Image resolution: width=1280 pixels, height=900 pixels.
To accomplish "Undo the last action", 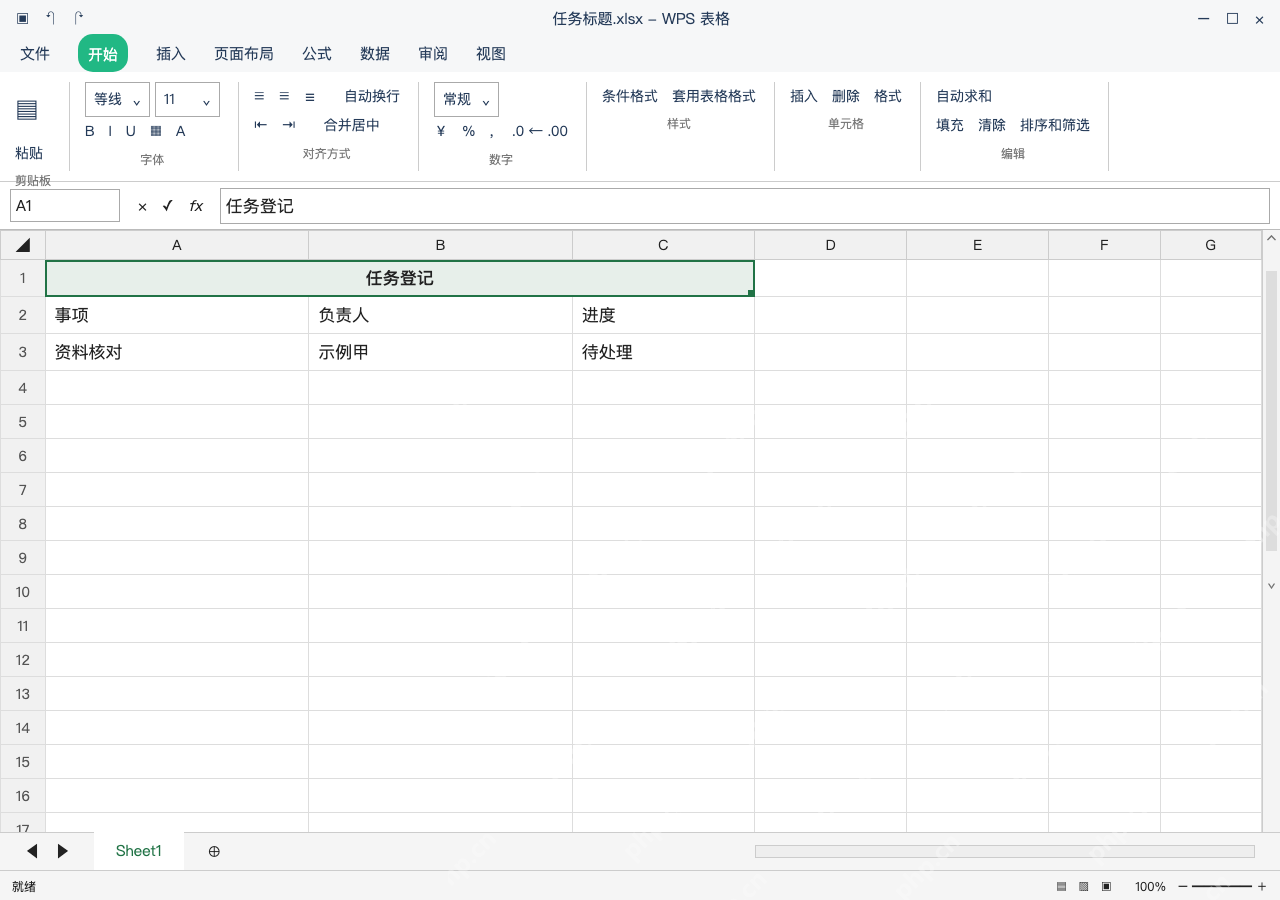I will pos(51,19).
